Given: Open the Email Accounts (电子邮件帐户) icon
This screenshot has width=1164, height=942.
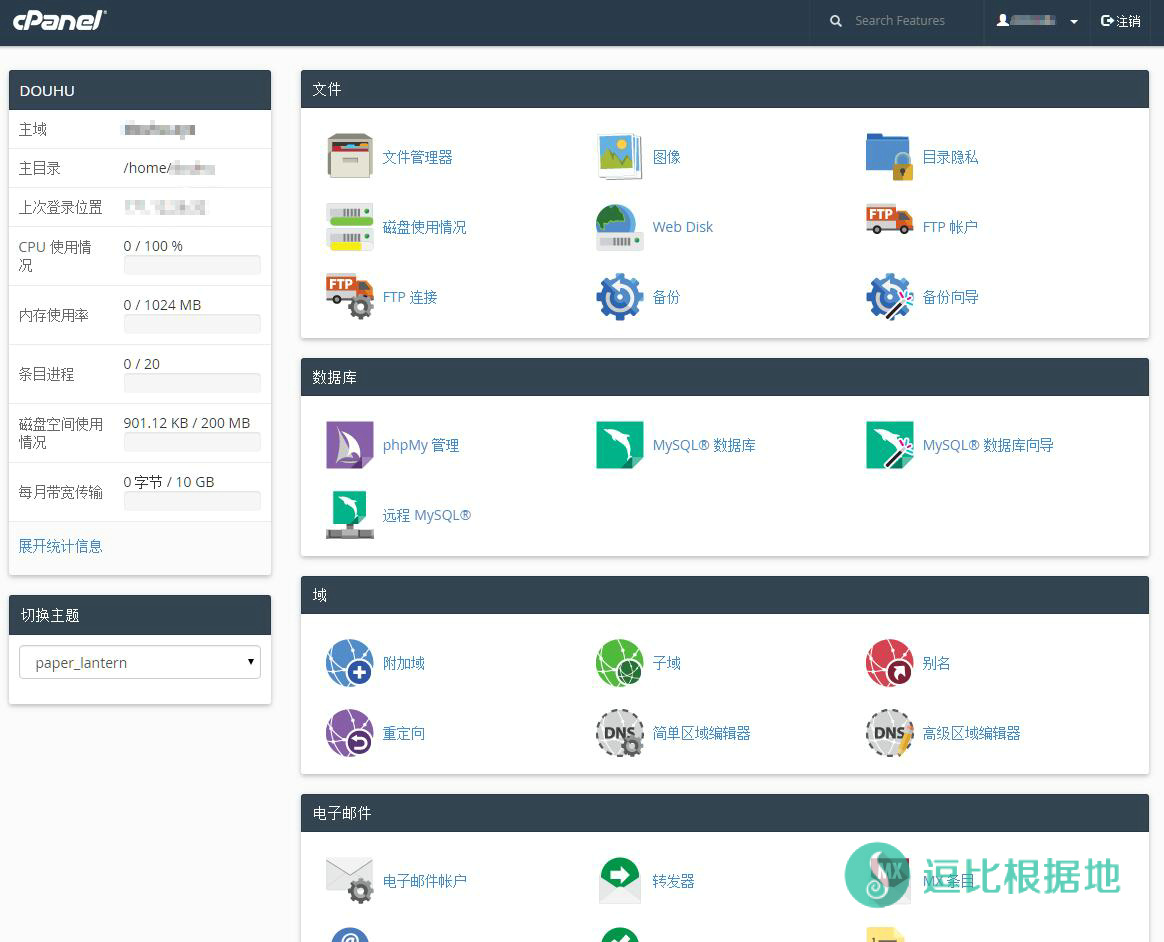Looking at the screenshot, I should click(349, 881).
